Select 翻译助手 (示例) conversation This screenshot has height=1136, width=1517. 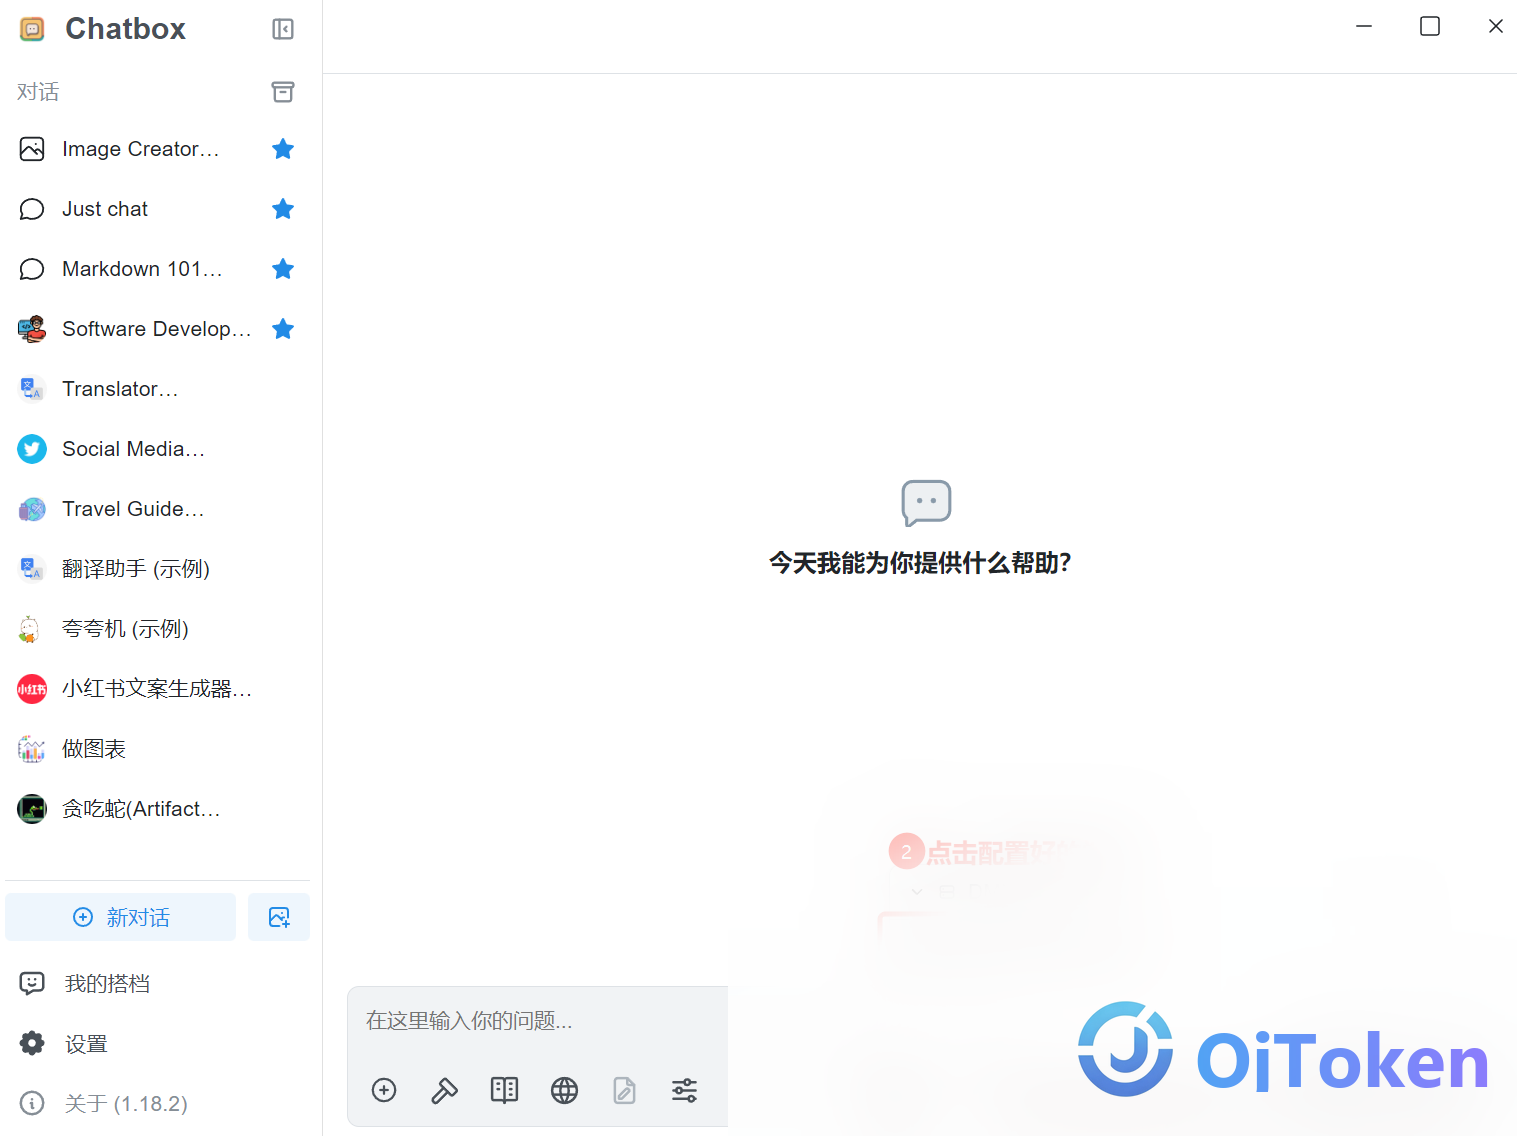click(157, 569)
